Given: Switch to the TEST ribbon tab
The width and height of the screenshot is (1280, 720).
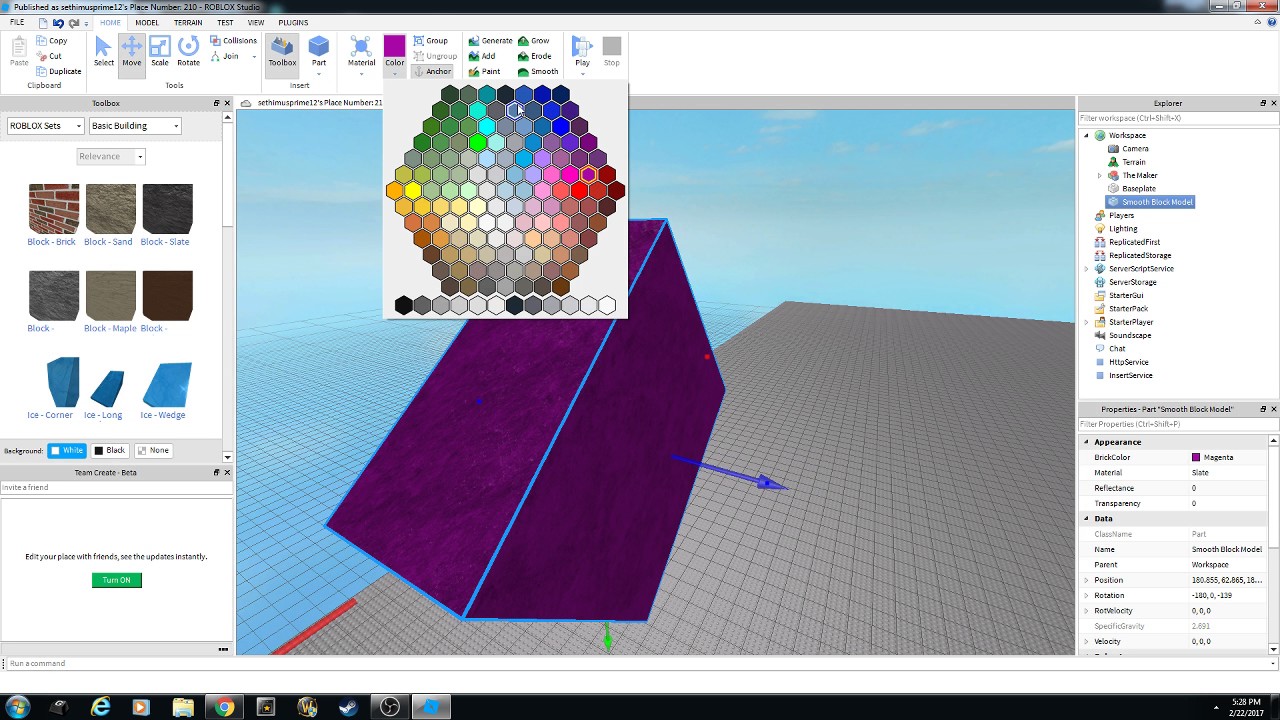Looking at the screenshot, I should [225, 22].
